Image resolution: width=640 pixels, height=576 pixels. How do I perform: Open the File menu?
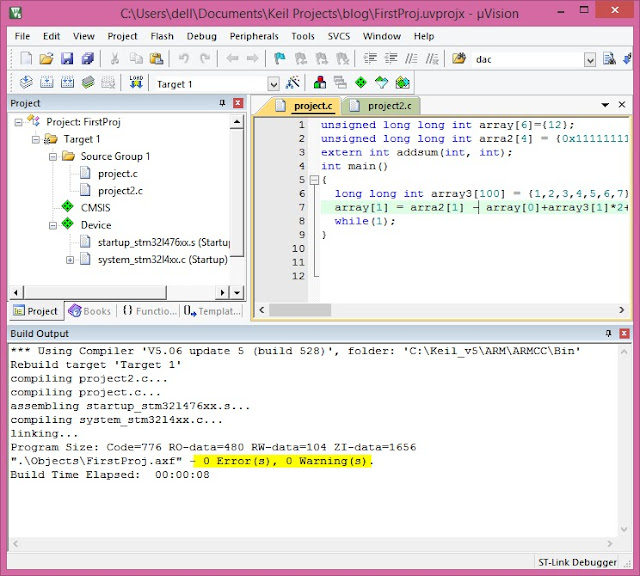tap(22, 36)
